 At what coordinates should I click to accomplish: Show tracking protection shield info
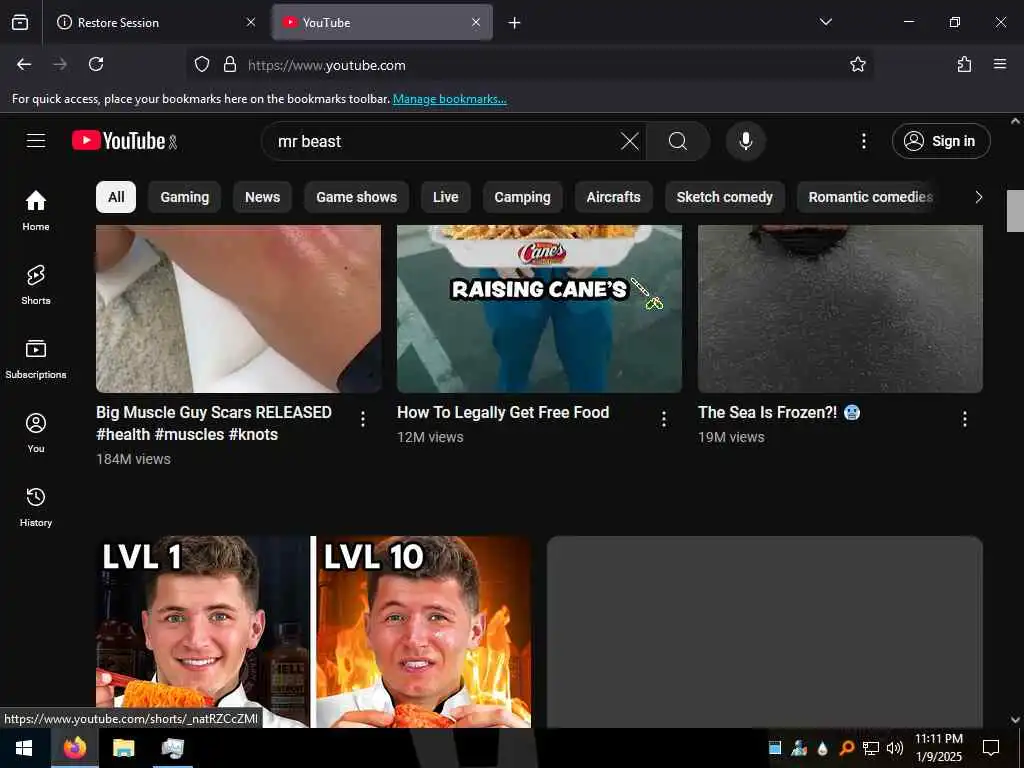click(202, 64)
